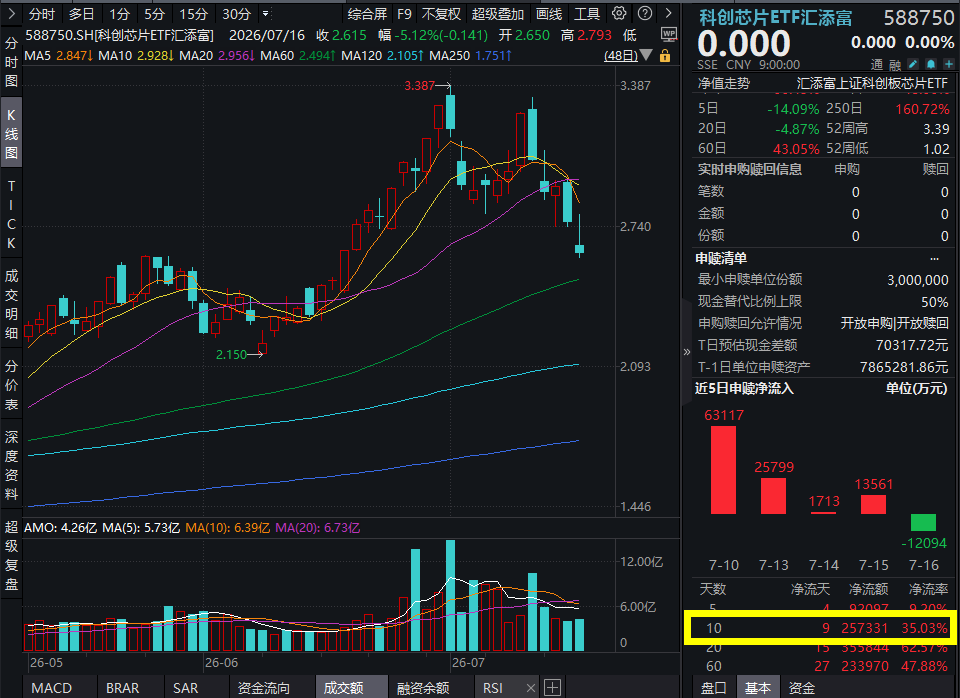Screen dimensions: 960x698
Task: Collapse the right panel with the » arrow
Action: (686, 351)
